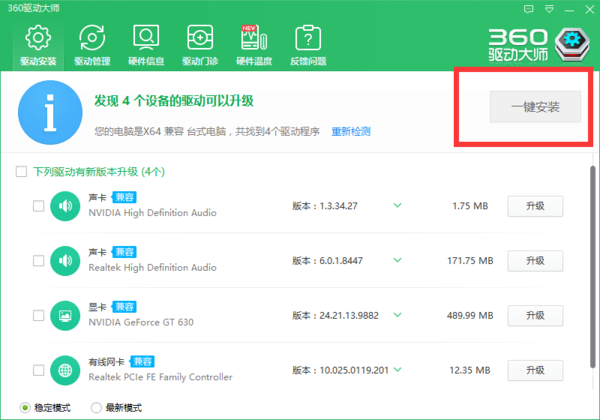Viewport: 600px width, 420px height.
Task: Expand version dropdown for 1.3.34.27
Action: pos(398,206)
